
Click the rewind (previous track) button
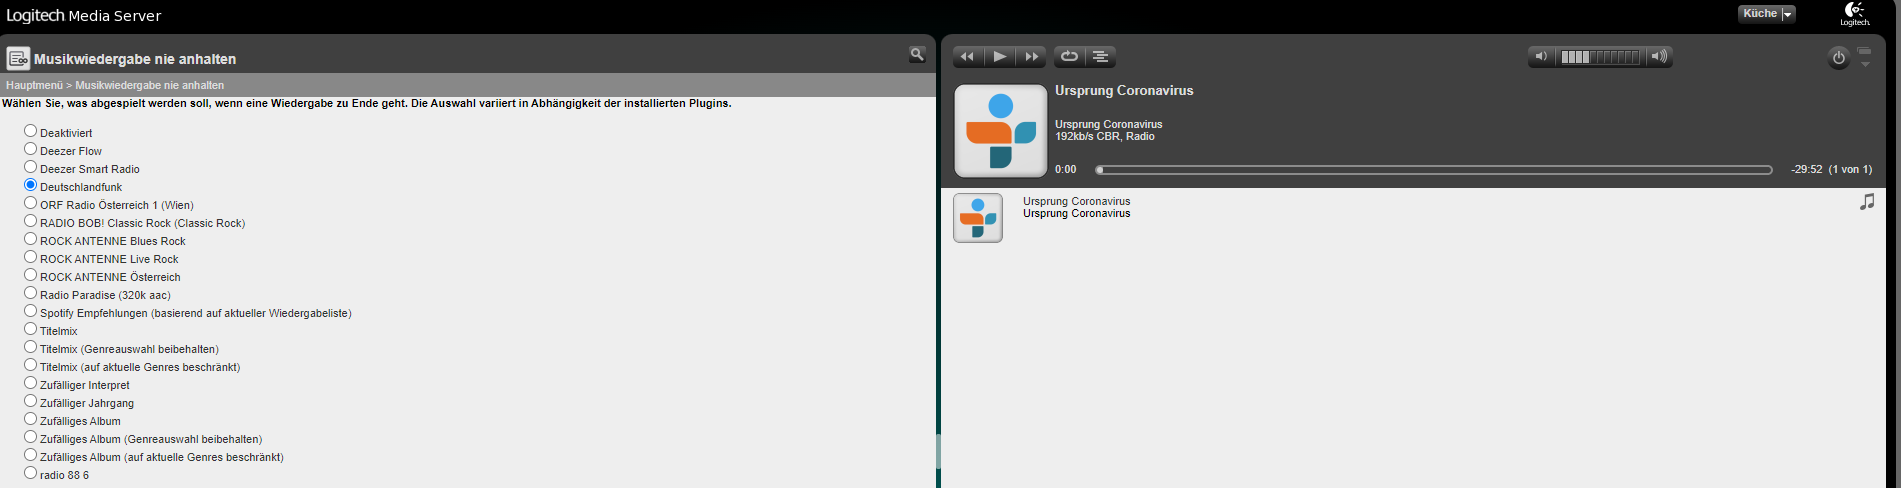[967, 57]
